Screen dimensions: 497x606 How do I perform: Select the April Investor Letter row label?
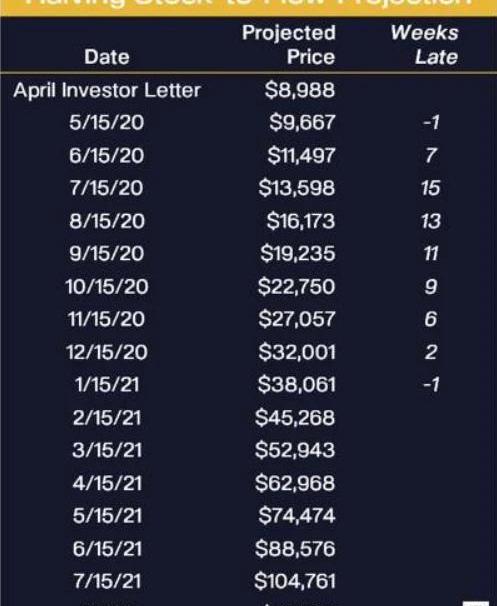tap(107, 90)
